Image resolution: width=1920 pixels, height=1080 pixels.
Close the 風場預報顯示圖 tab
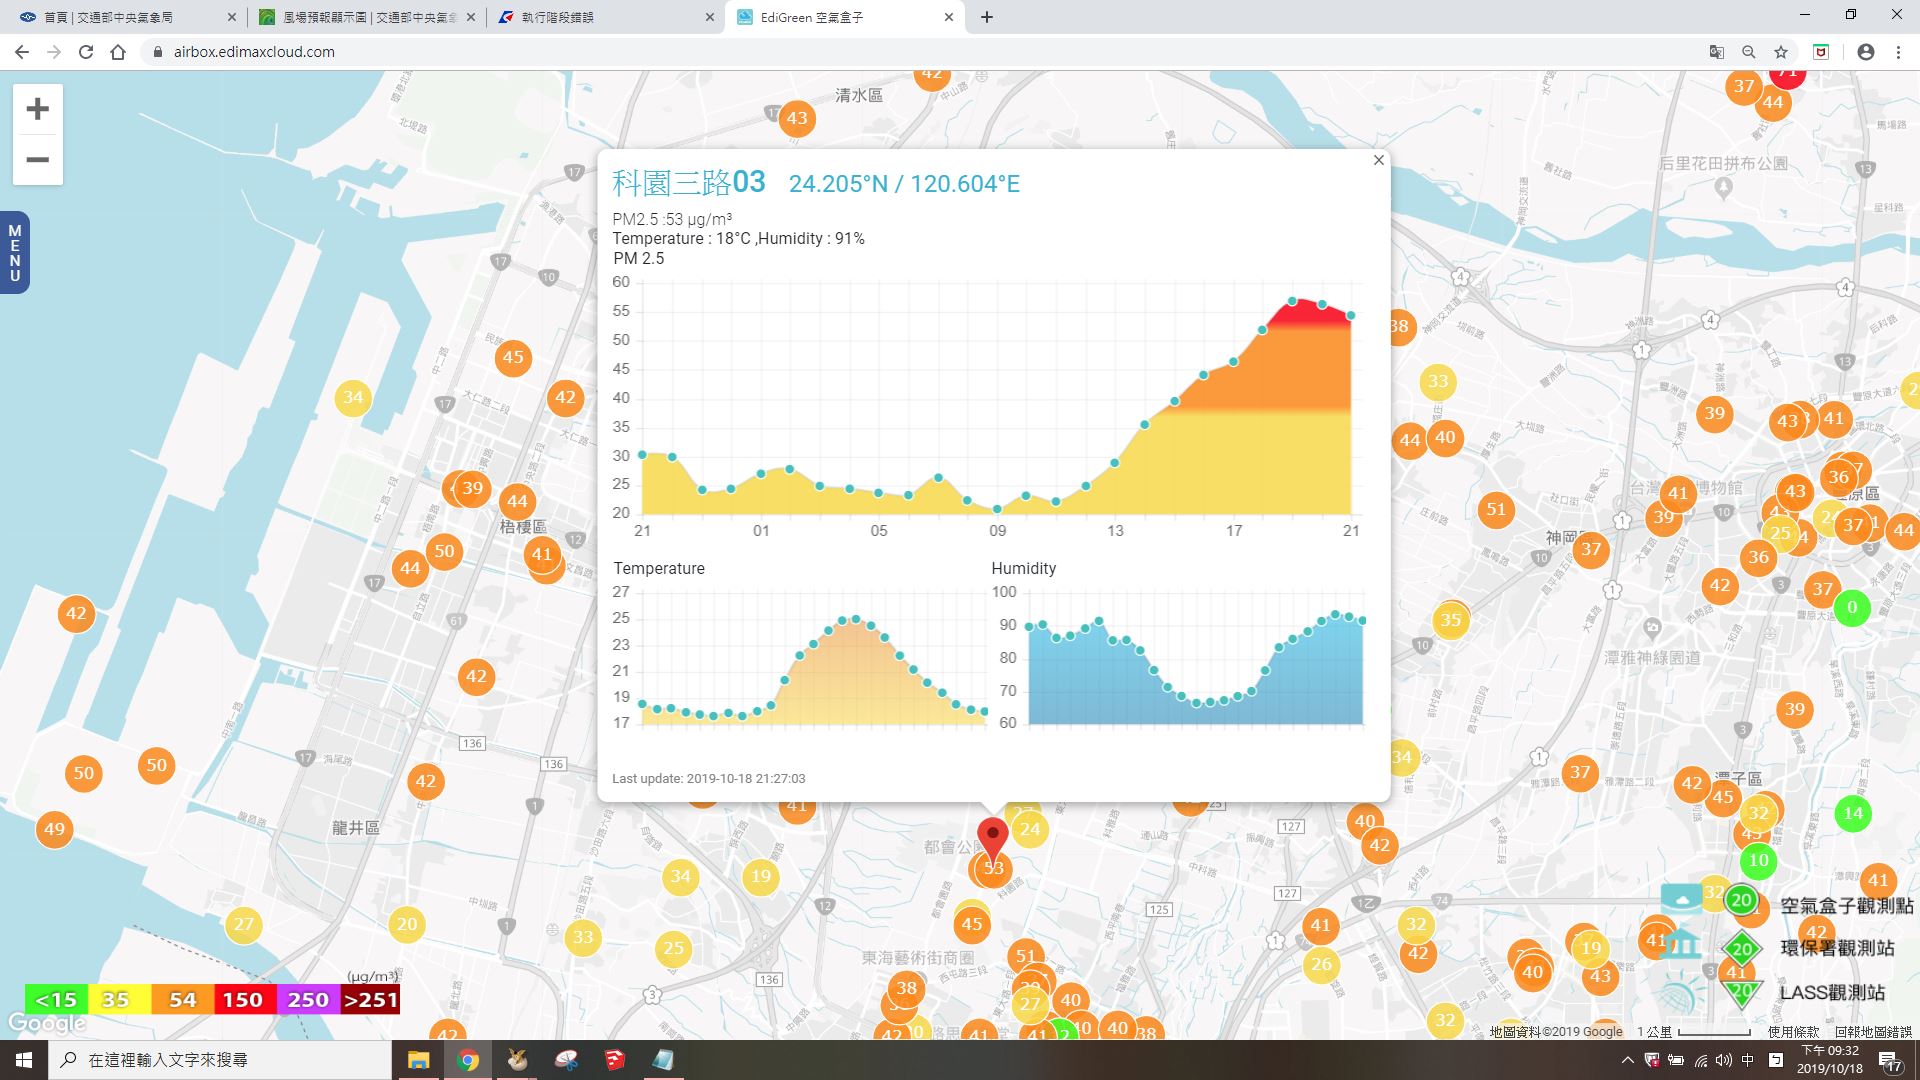point(471,17)
